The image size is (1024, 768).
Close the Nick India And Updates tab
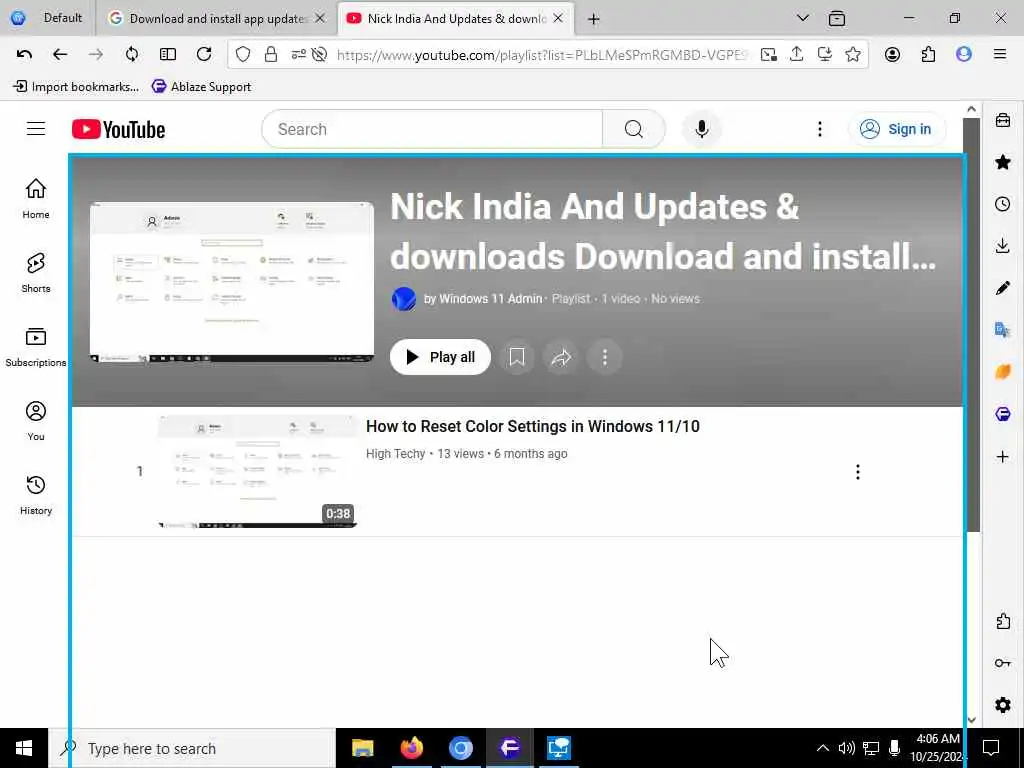(558, 18)
